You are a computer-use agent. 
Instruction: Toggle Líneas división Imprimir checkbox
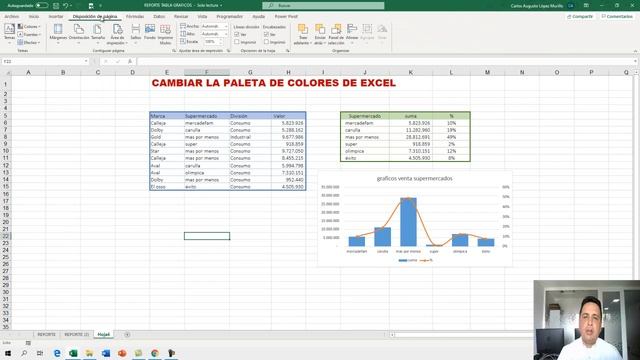click(x=237, y=42)
